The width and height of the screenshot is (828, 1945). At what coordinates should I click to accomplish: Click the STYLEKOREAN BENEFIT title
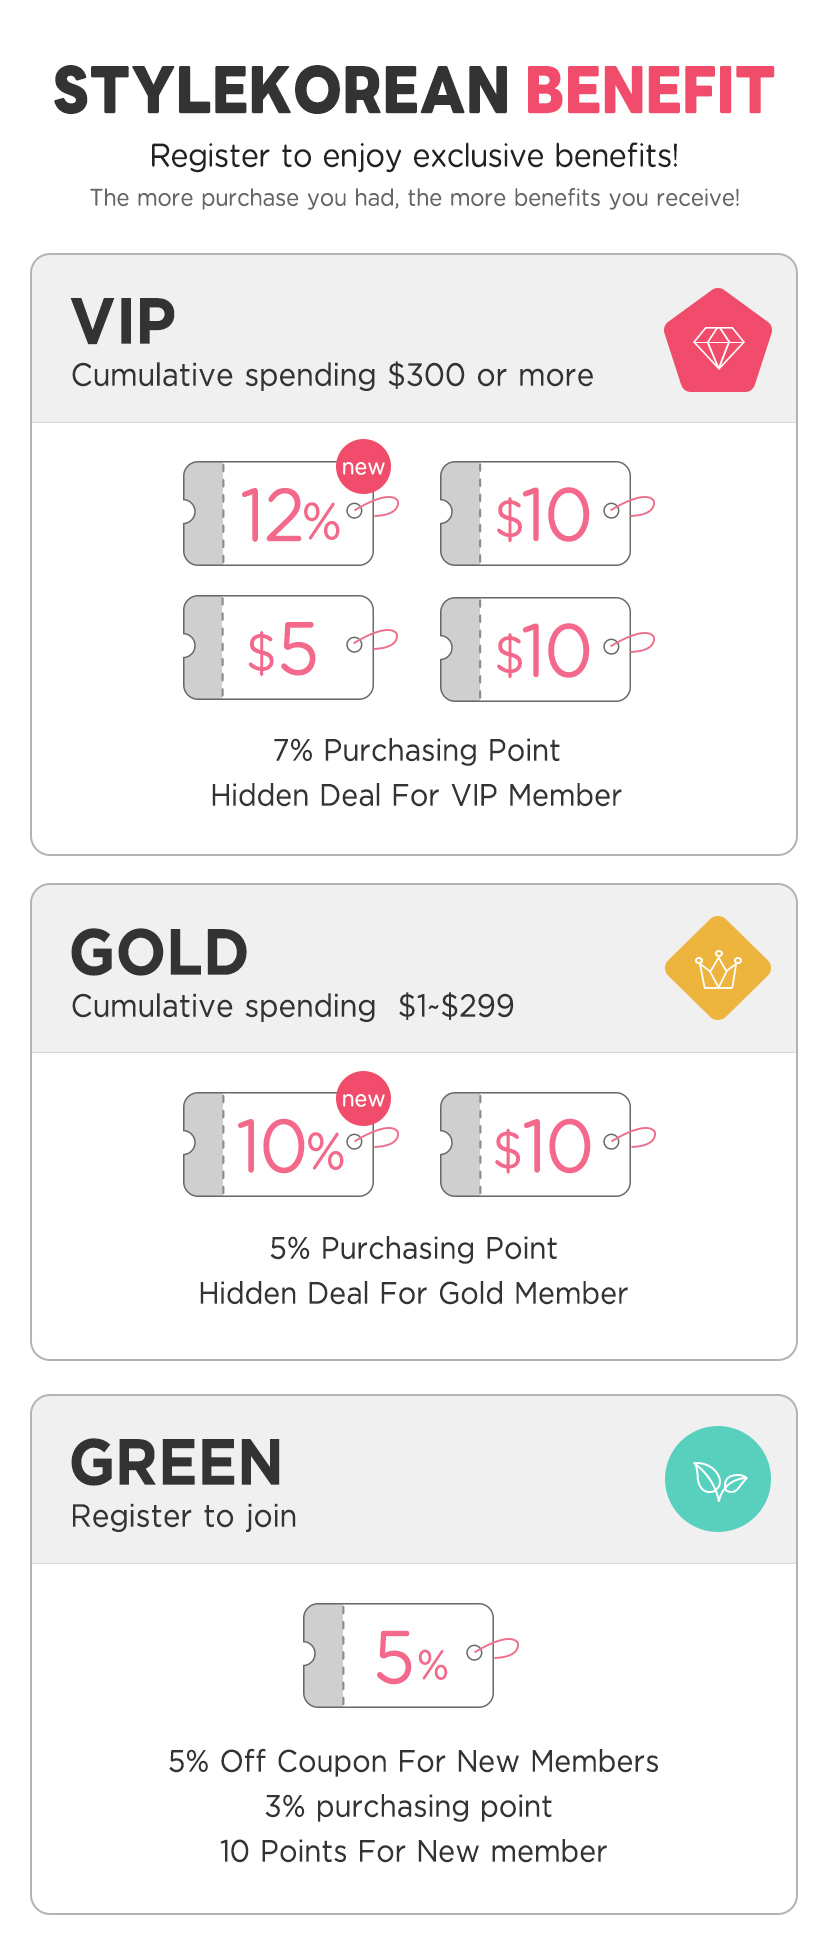414,90
